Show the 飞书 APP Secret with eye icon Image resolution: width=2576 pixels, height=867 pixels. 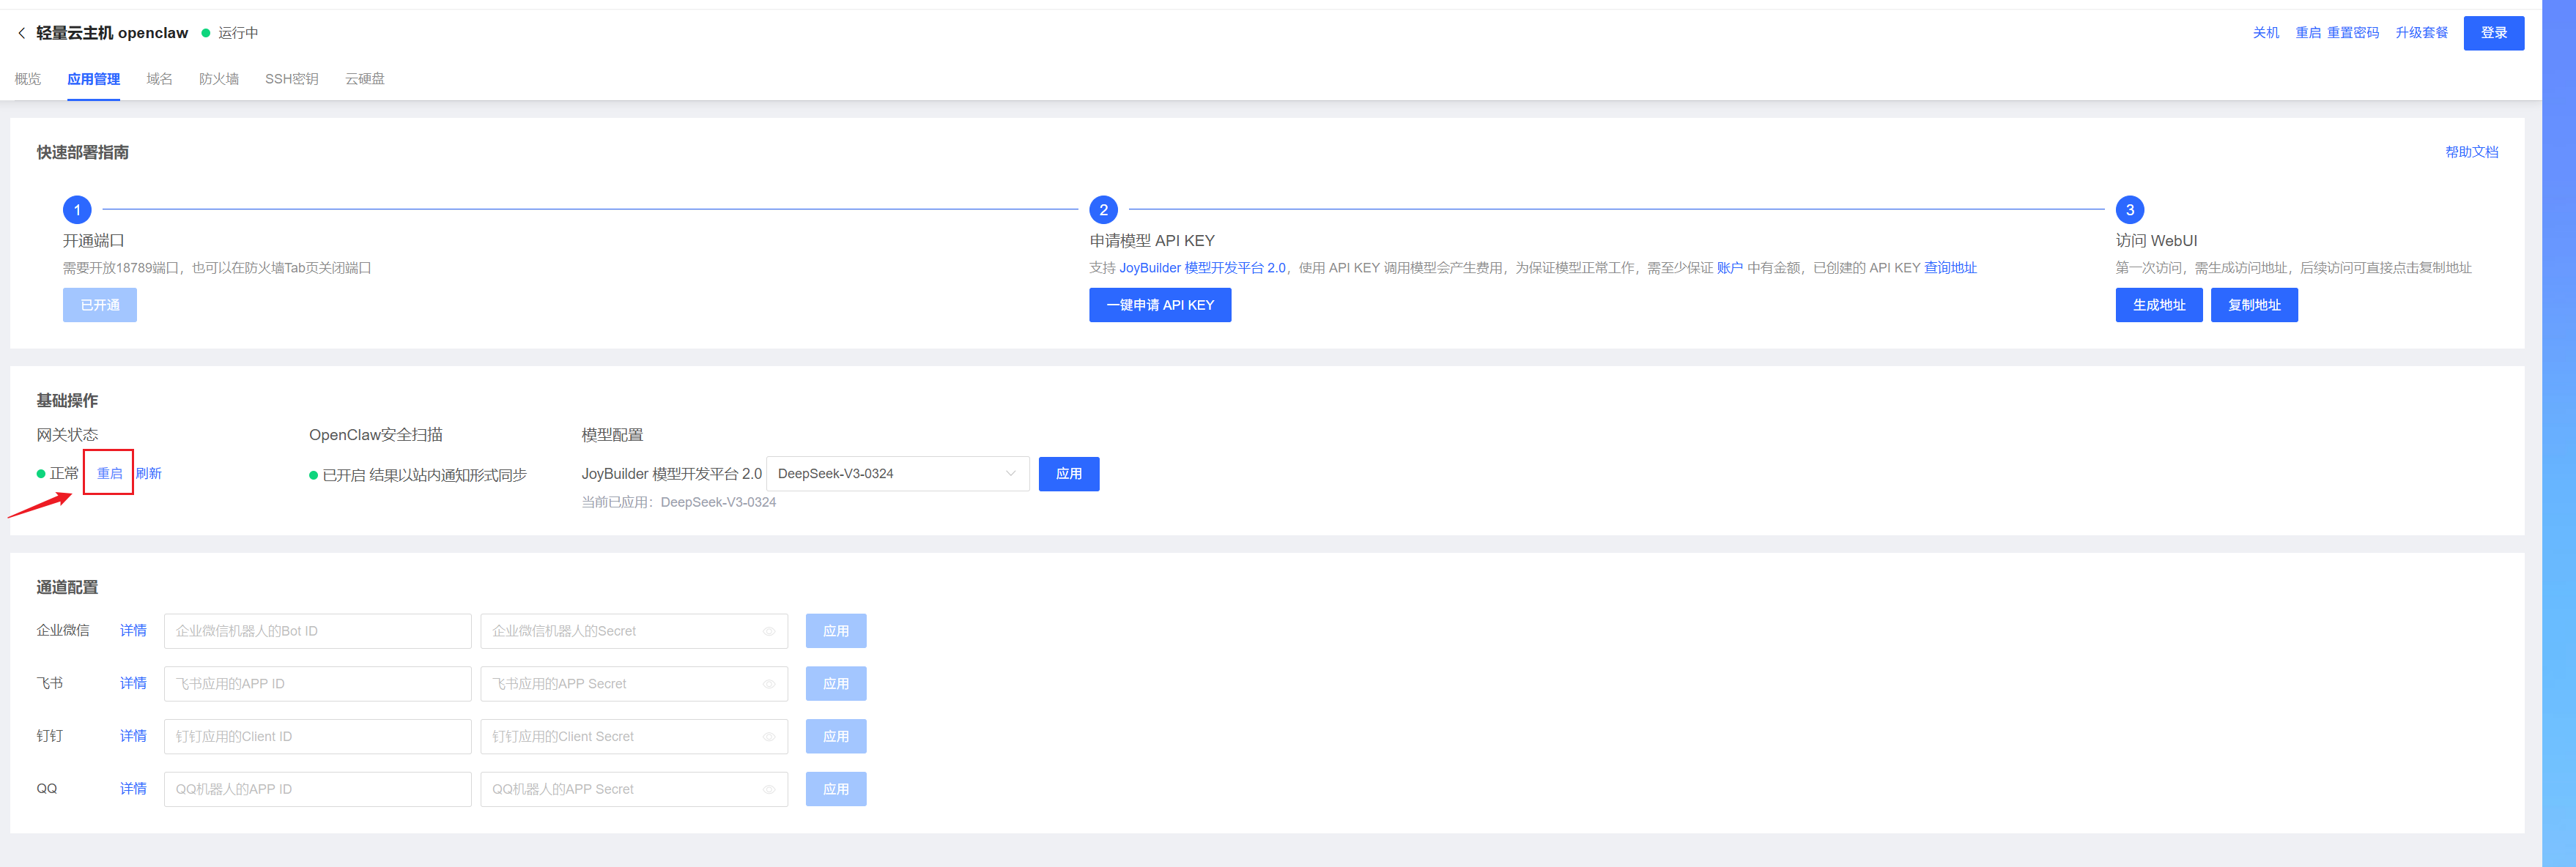pyautogui.click(x=769, y=684)
